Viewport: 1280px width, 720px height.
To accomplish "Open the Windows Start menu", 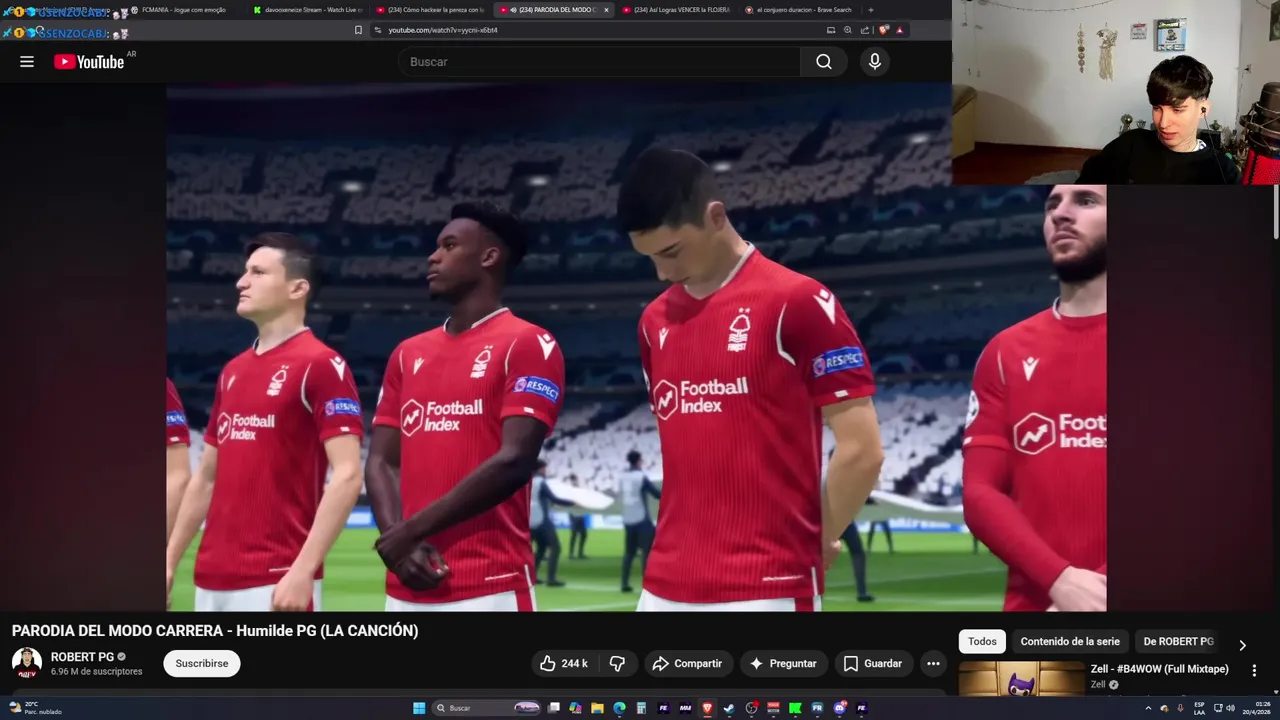I will (419, 708).
